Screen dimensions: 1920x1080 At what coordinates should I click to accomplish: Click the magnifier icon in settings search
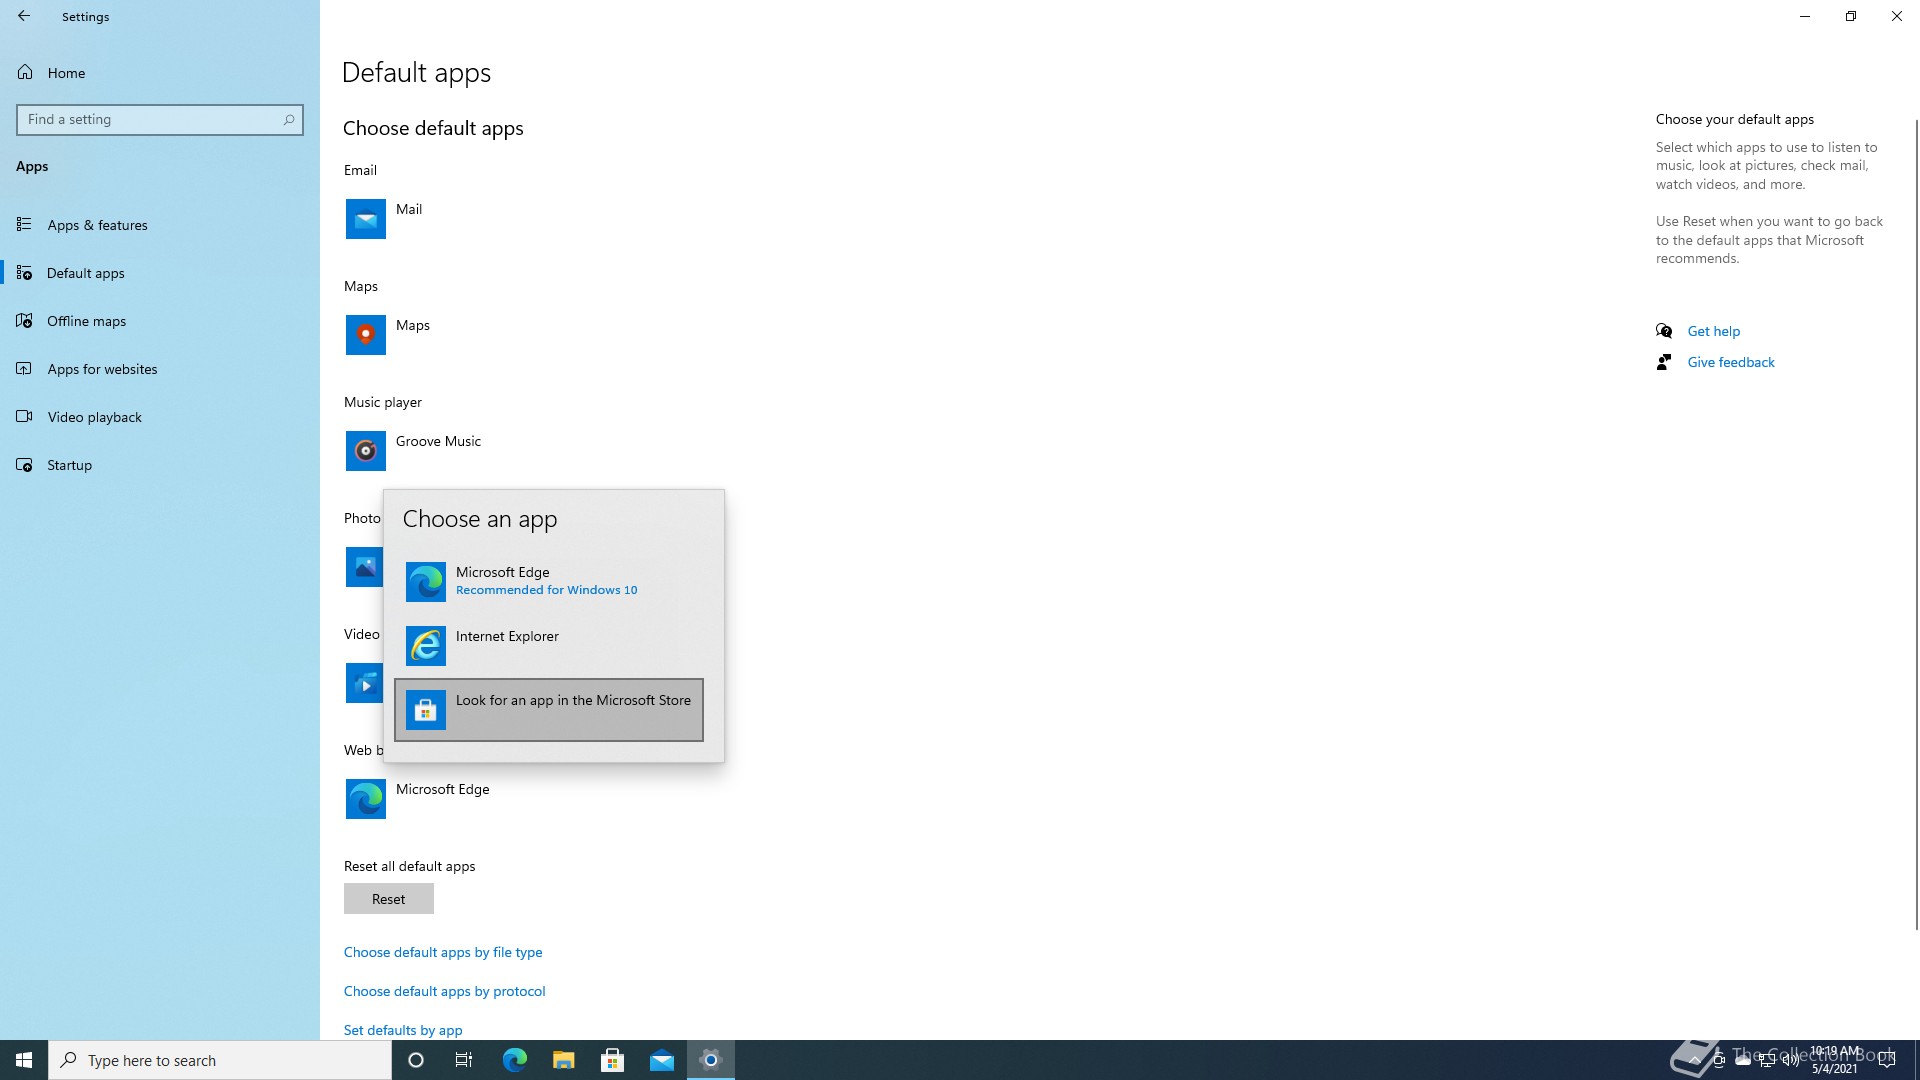click(289, 119)
